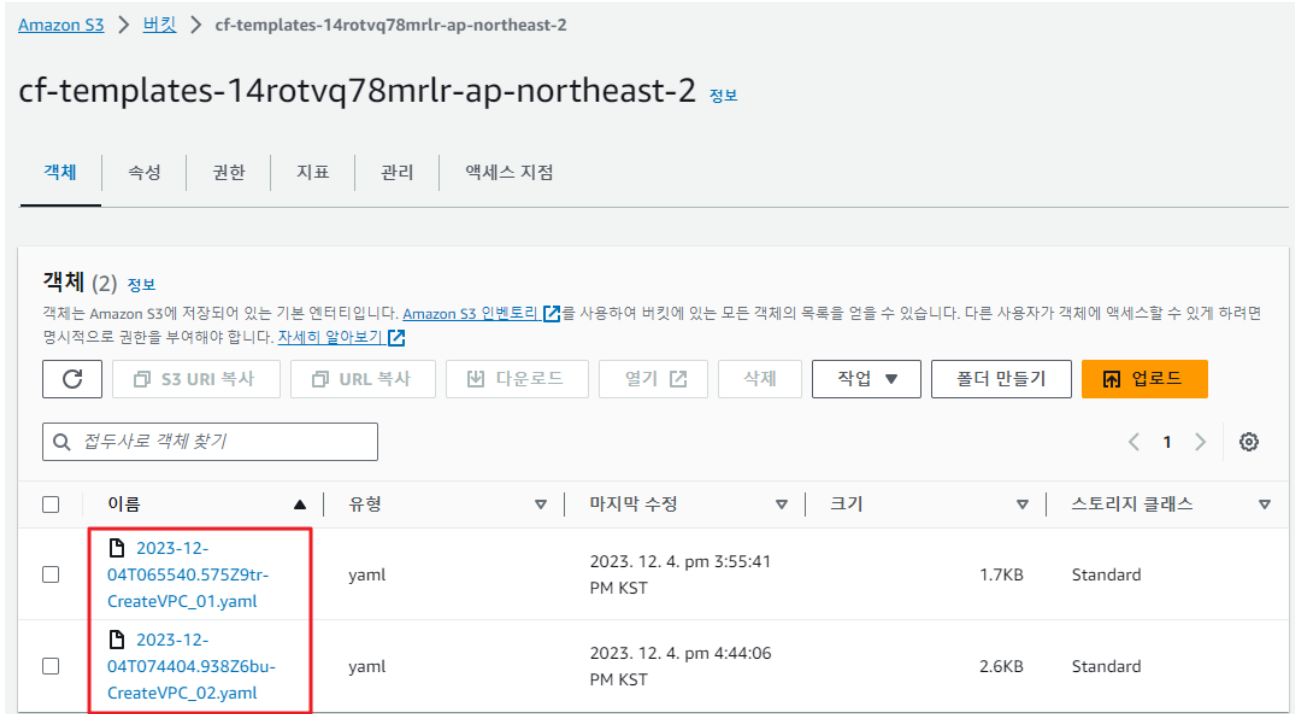Tick the select-all objects checkbox

point(51,505)
